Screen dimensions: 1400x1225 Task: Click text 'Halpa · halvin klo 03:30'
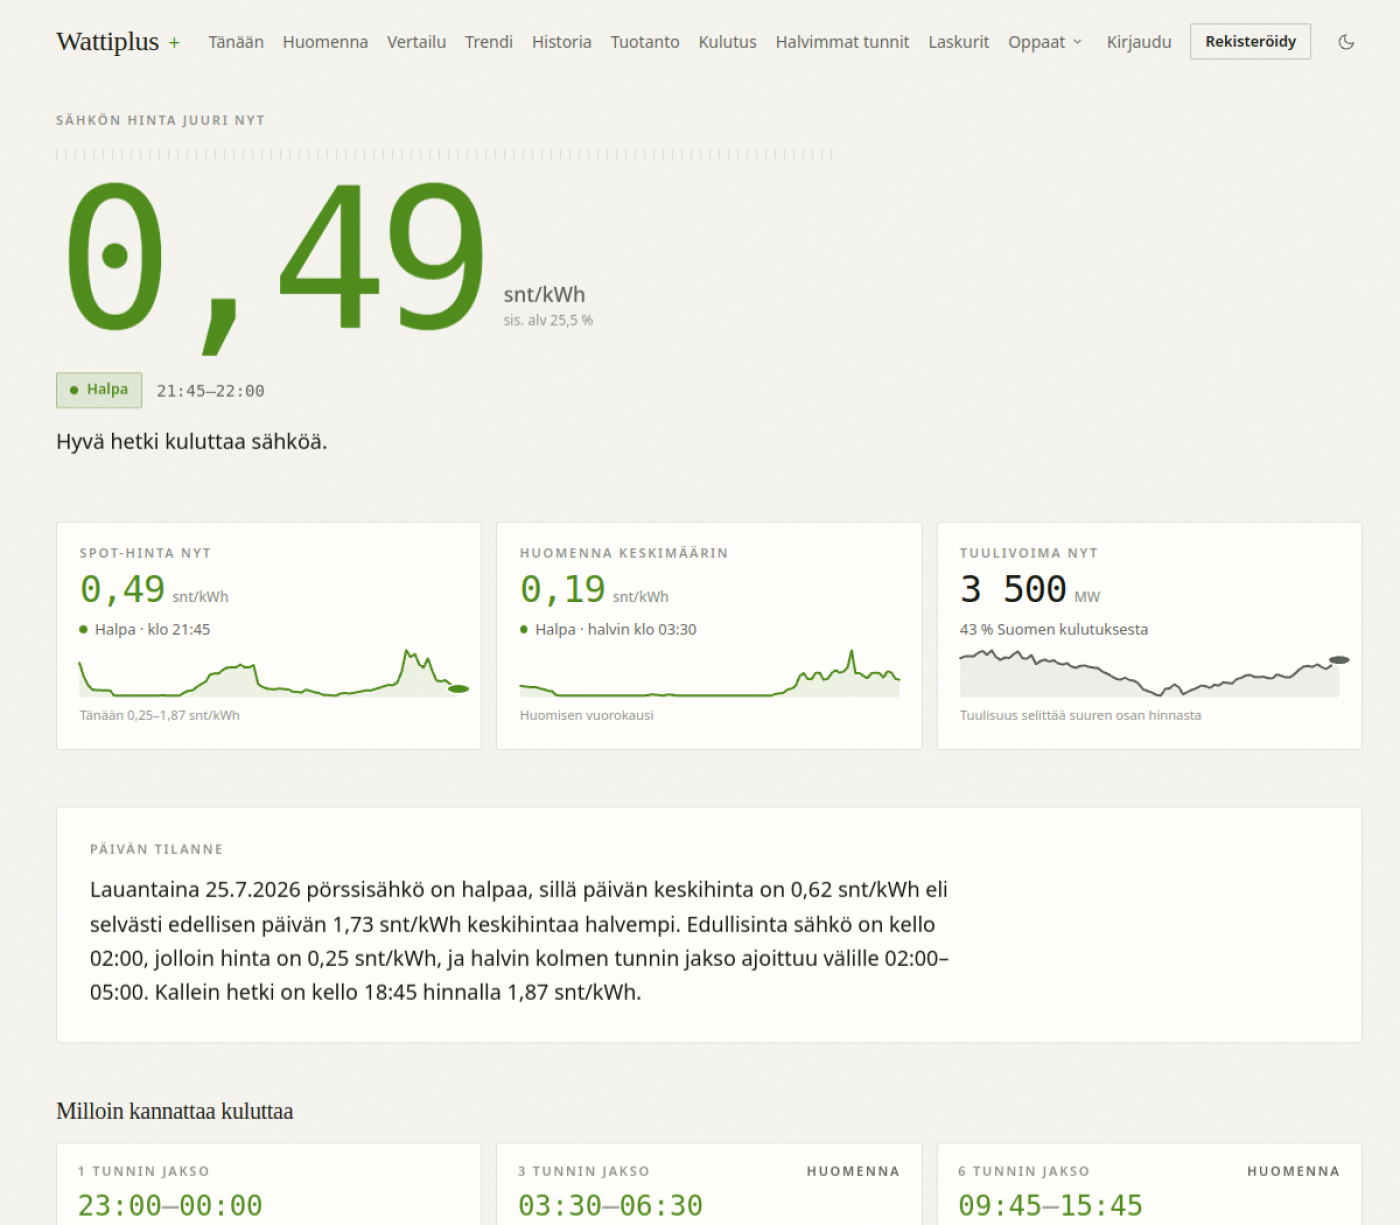tap(615, 629)
